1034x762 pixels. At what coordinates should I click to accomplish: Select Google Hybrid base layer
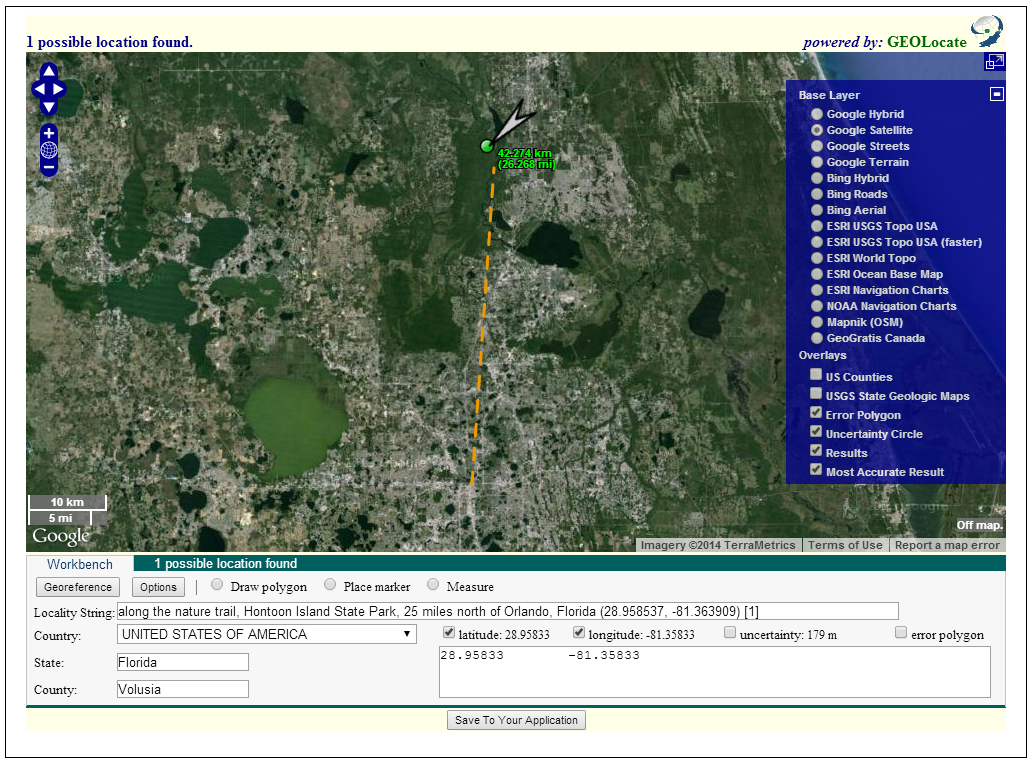(x=817, y=114)
